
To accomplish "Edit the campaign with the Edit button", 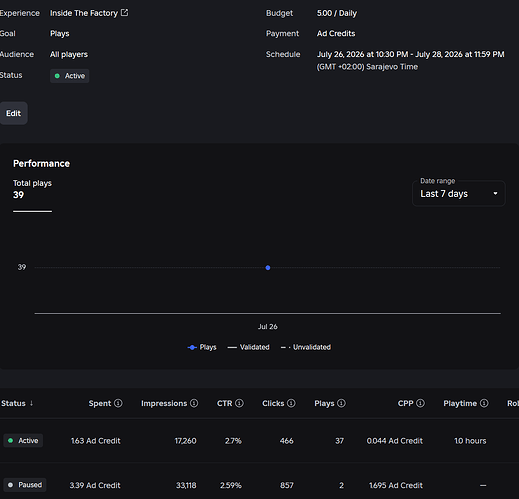I will coord(13,113).
